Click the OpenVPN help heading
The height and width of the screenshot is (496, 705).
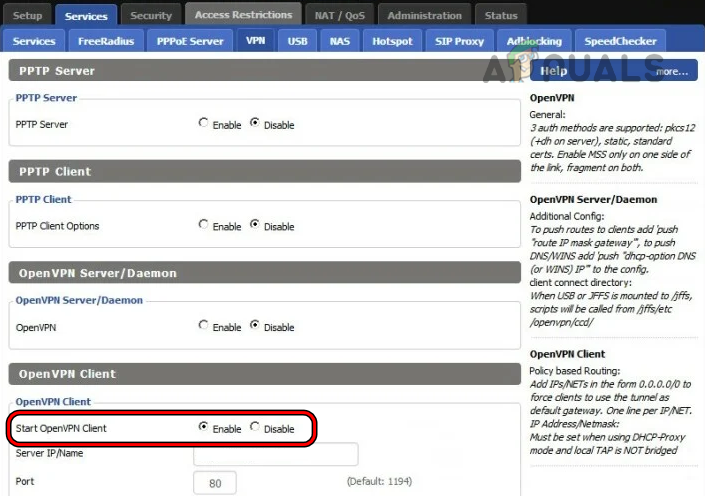[x=552, y=98]
